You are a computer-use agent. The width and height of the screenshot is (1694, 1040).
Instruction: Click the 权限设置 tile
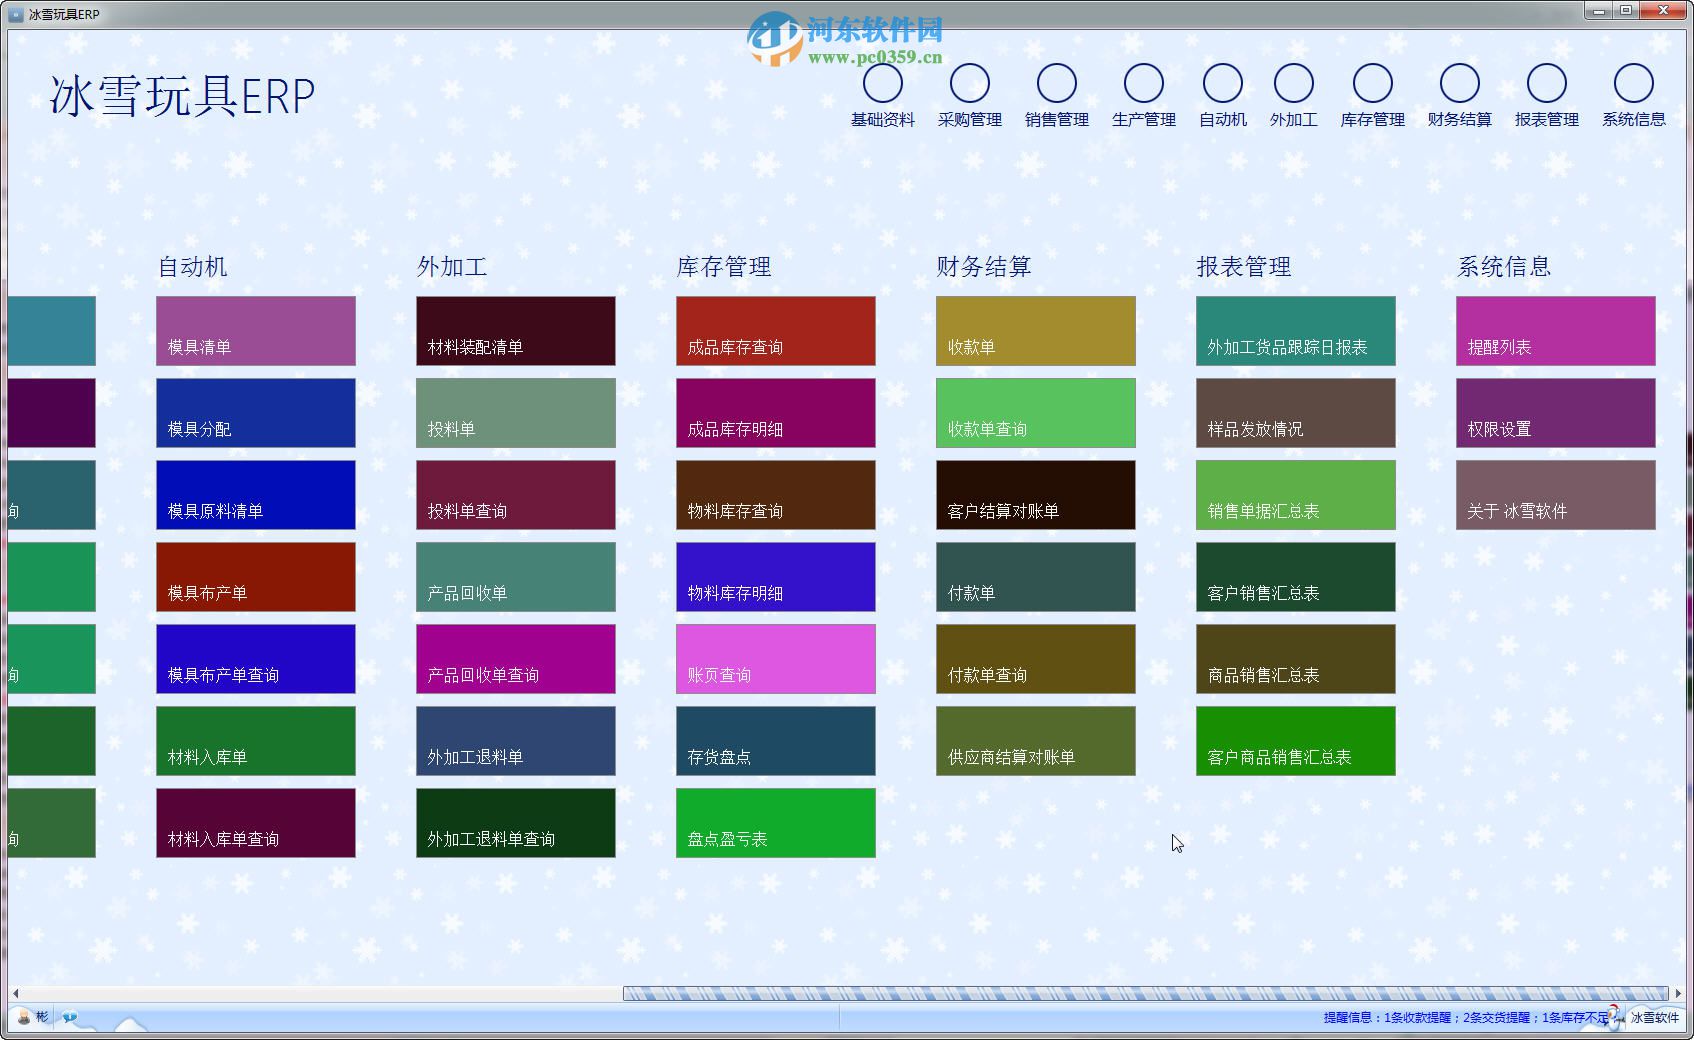[1556, 413]
